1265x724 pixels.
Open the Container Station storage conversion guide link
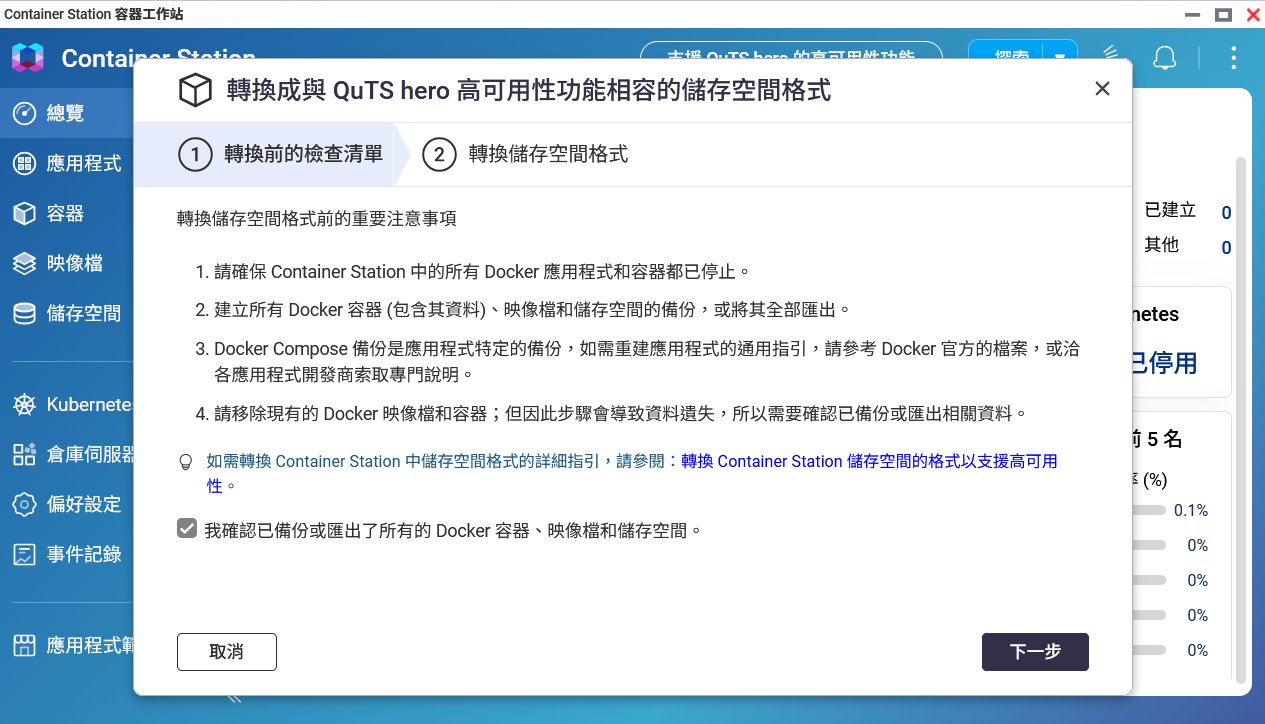click(x=868, y=461)
